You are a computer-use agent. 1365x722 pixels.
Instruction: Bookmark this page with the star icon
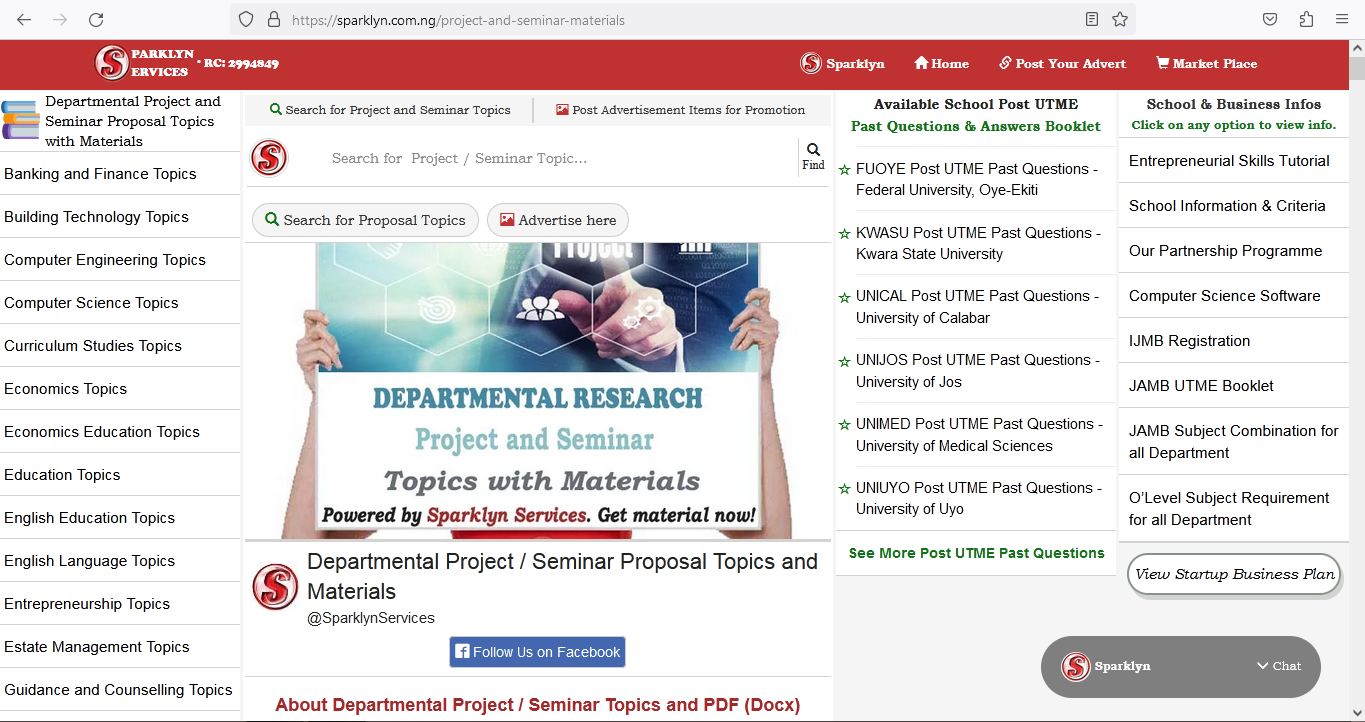[x=1120, y=20]
